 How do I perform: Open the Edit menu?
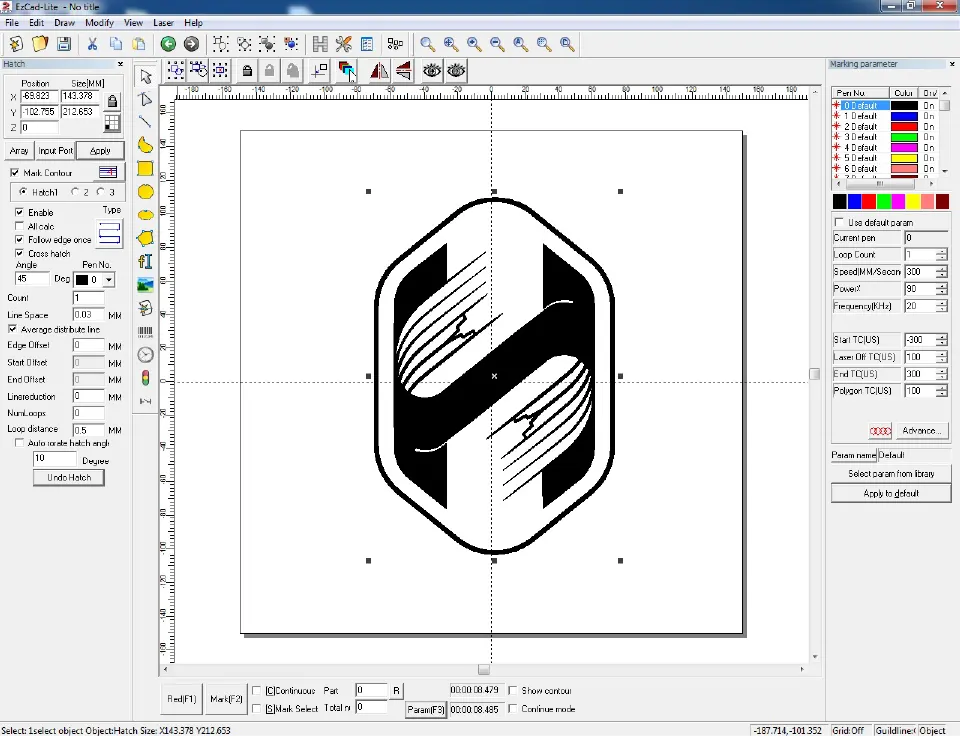(36, 23)
